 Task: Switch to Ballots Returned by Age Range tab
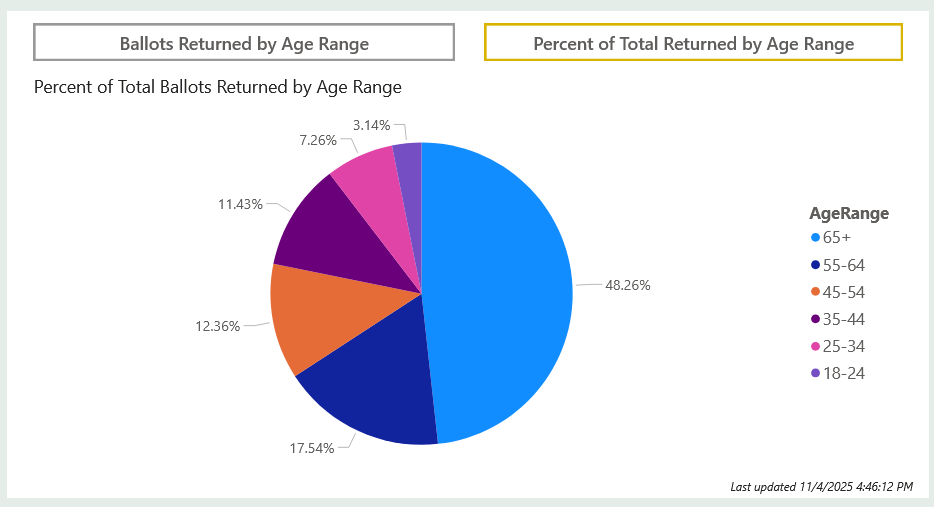(x=244, y=43)
